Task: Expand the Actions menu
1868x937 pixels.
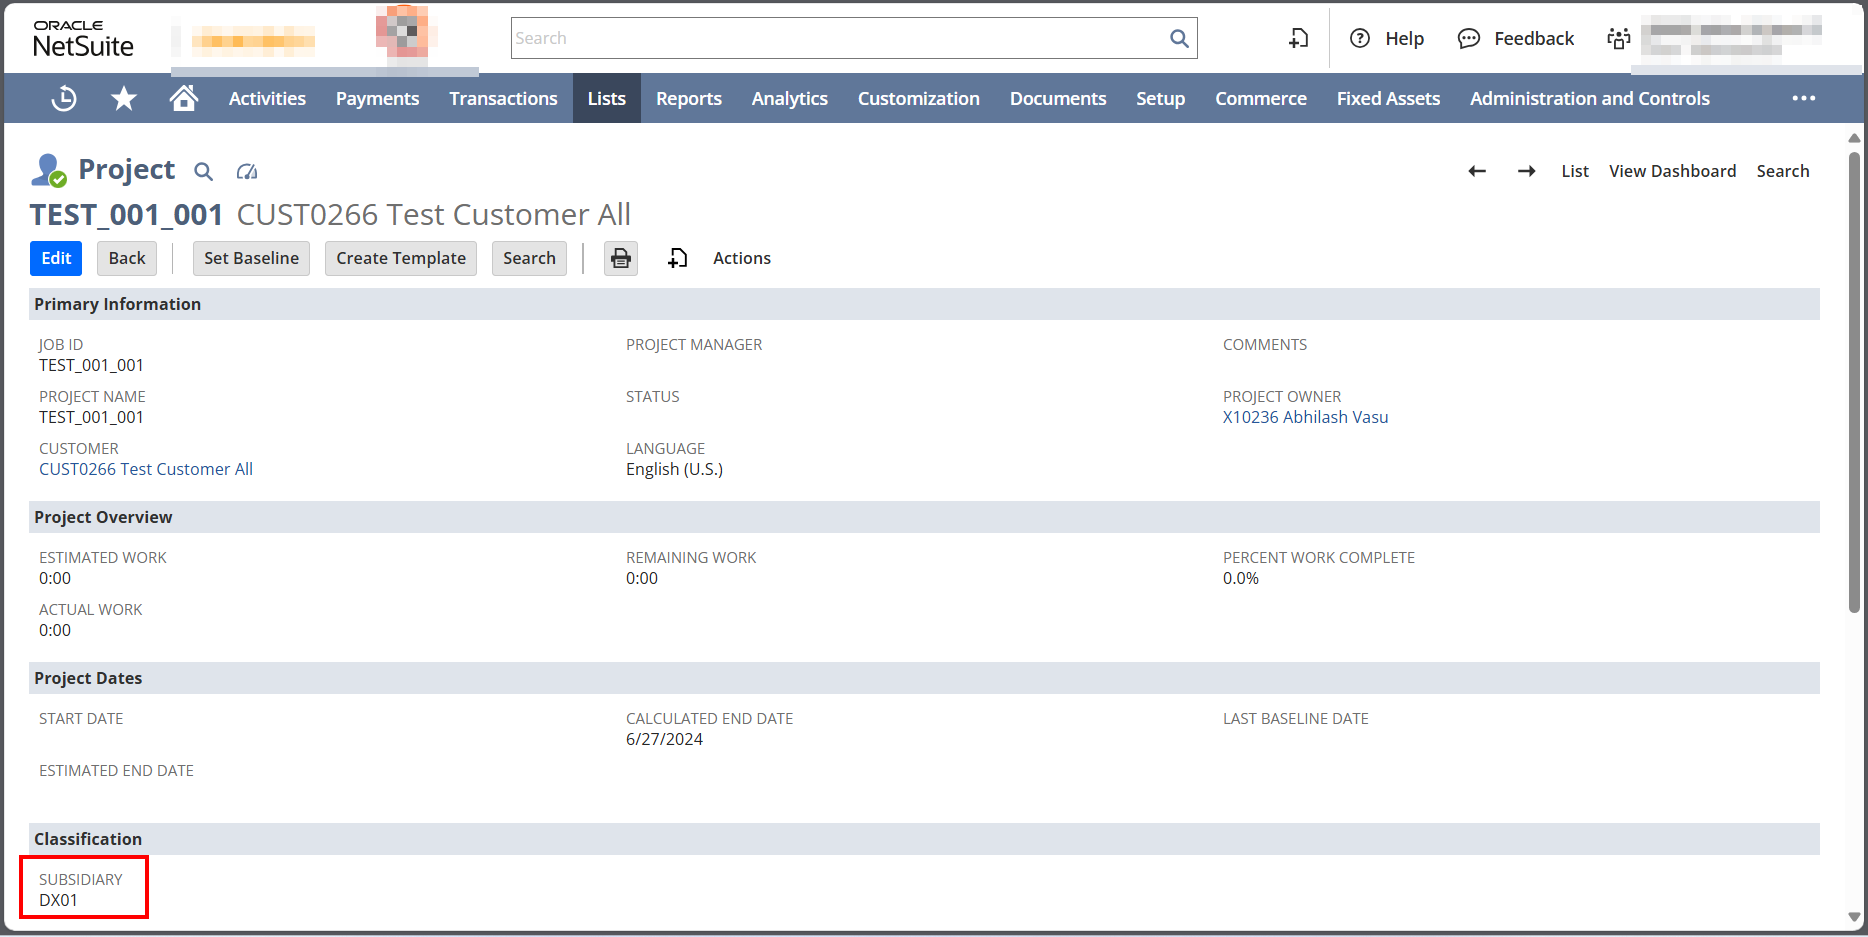Action: tap(741, 258)
